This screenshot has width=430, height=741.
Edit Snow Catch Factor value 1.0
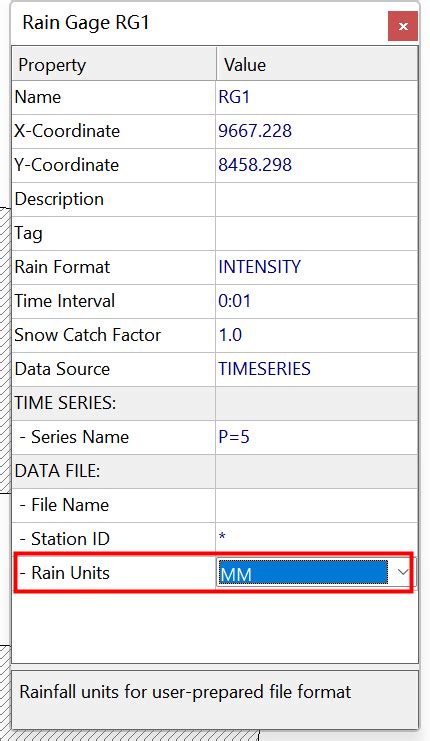pos(317,336)
